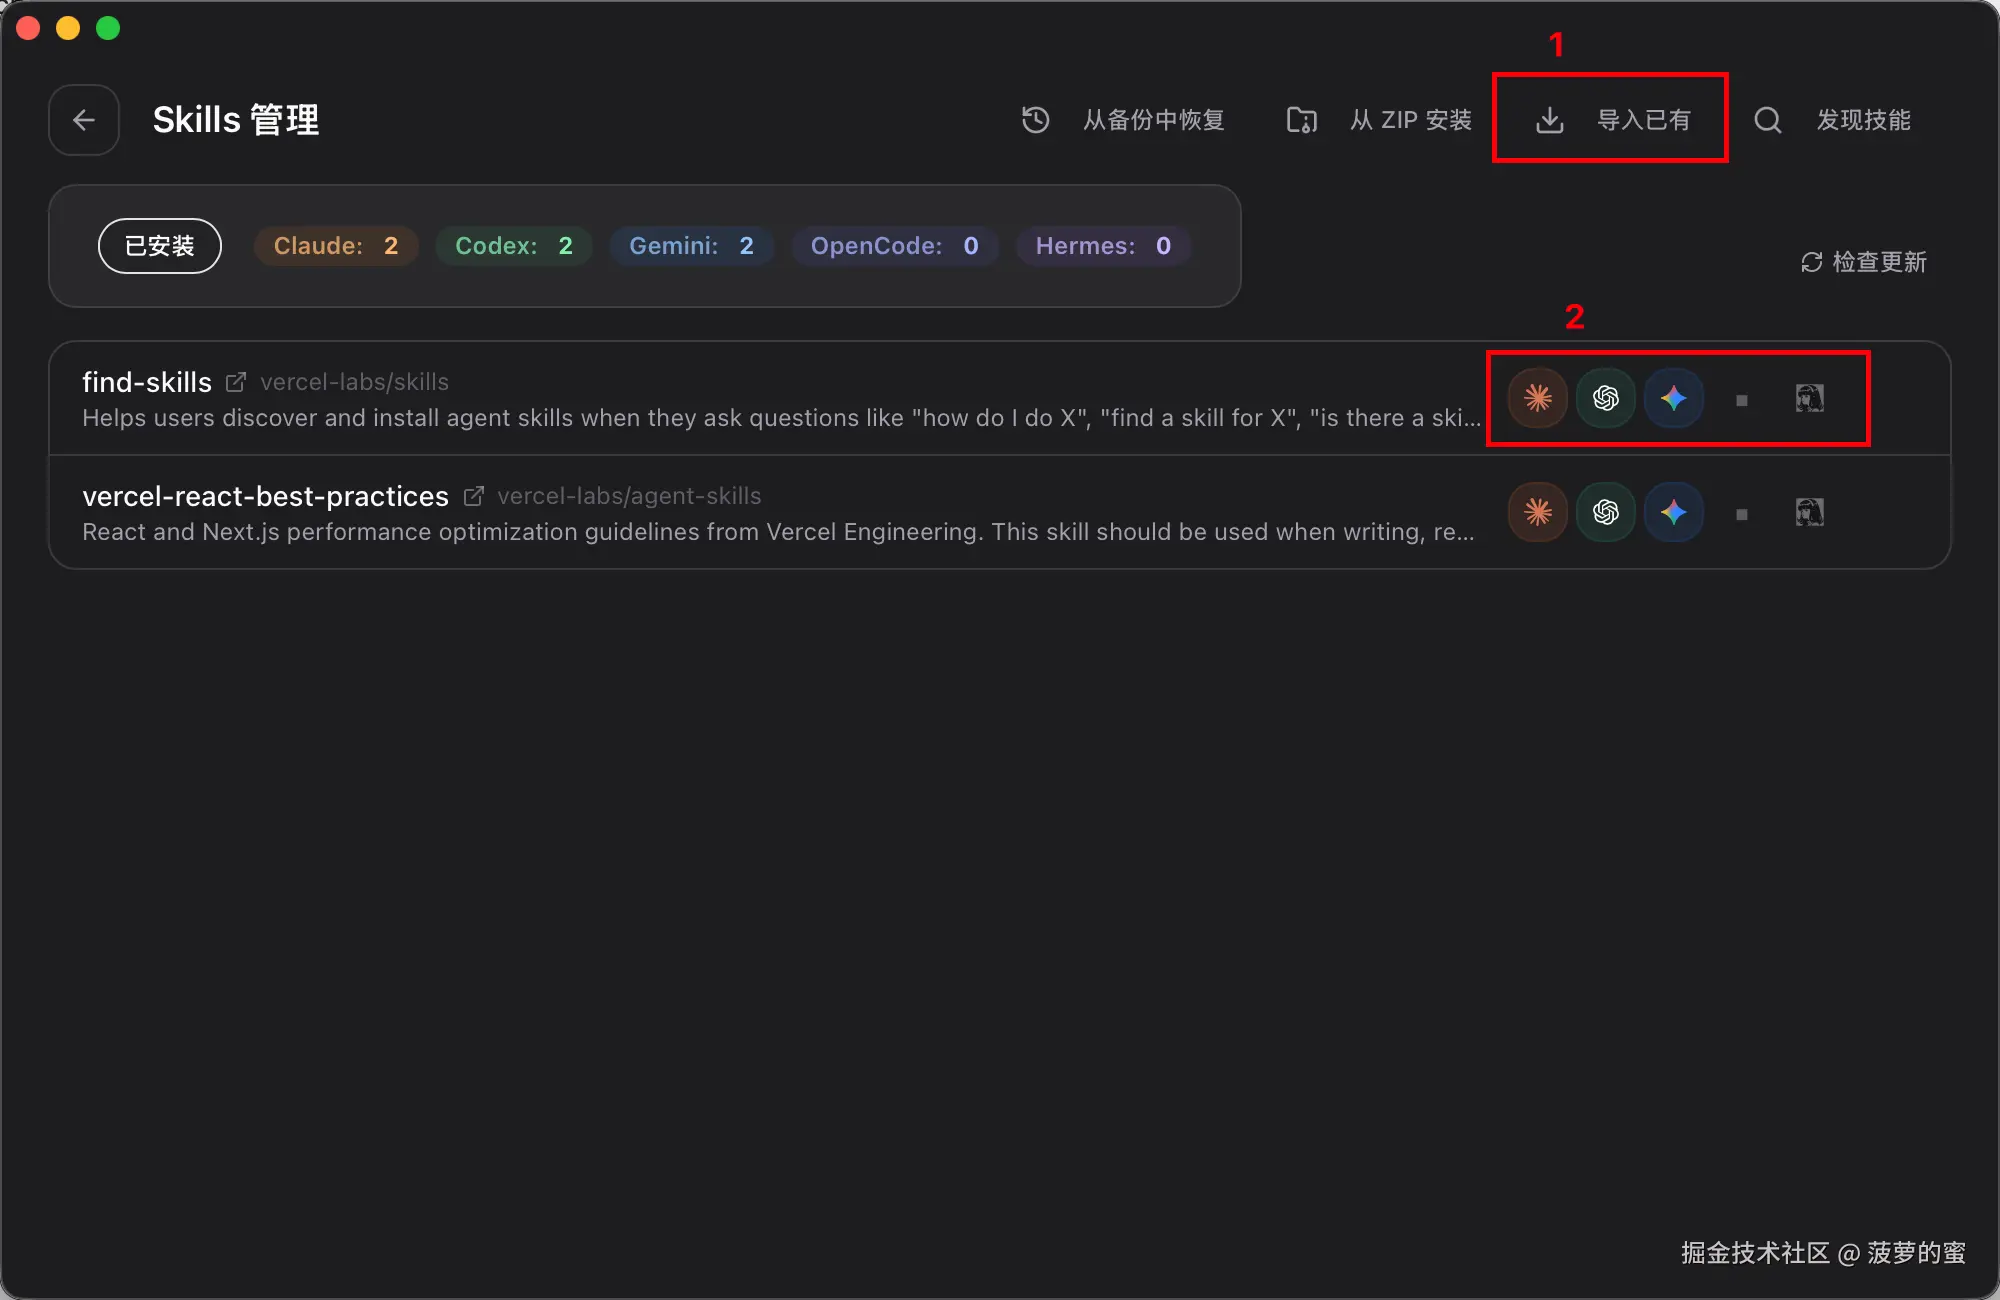
Task: Toggle Claude icon for vercel-react-best-practices
Action: click(1537, 512)
